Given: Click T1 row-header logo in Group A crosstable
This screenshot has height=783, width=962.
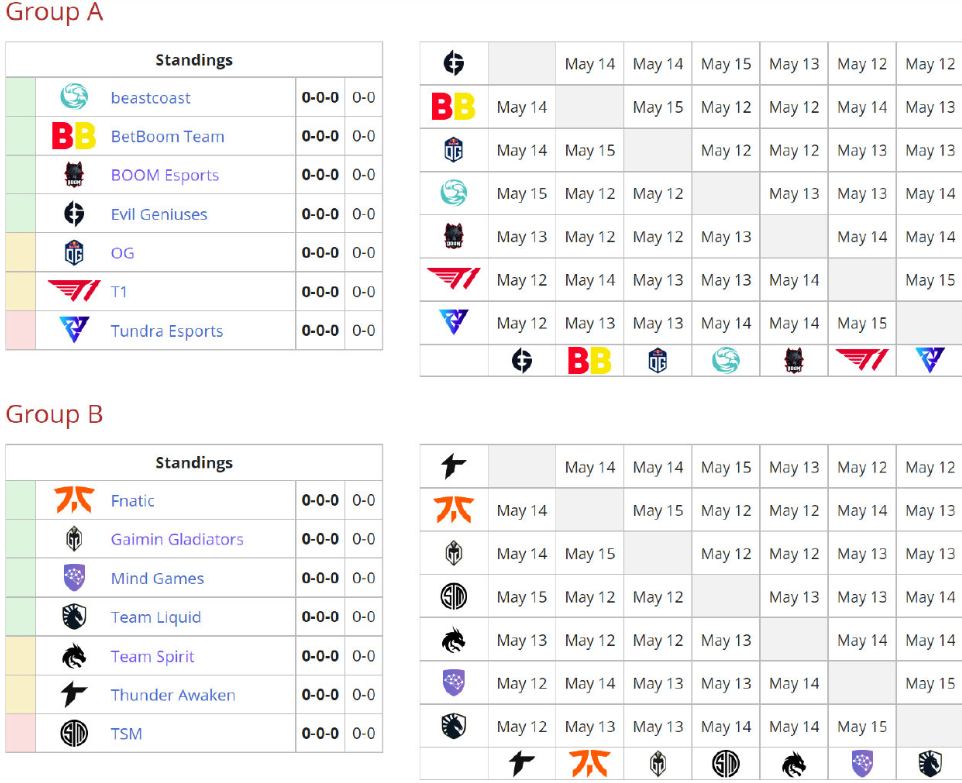Looking at the screenshot, I should (454, 279).
